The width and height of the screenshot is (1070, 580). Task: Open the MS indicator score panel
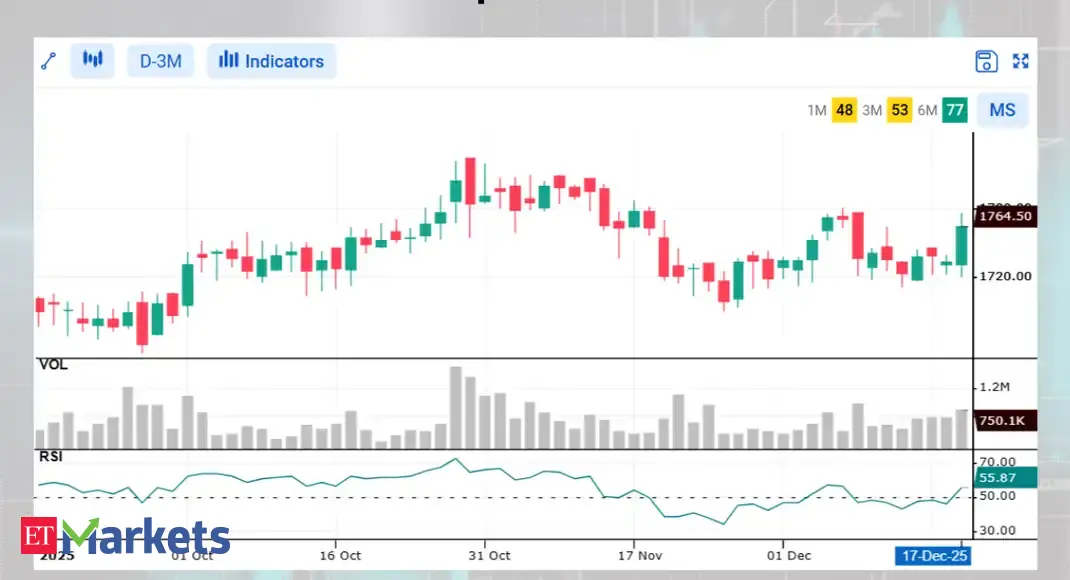(x=1002, y=110)
